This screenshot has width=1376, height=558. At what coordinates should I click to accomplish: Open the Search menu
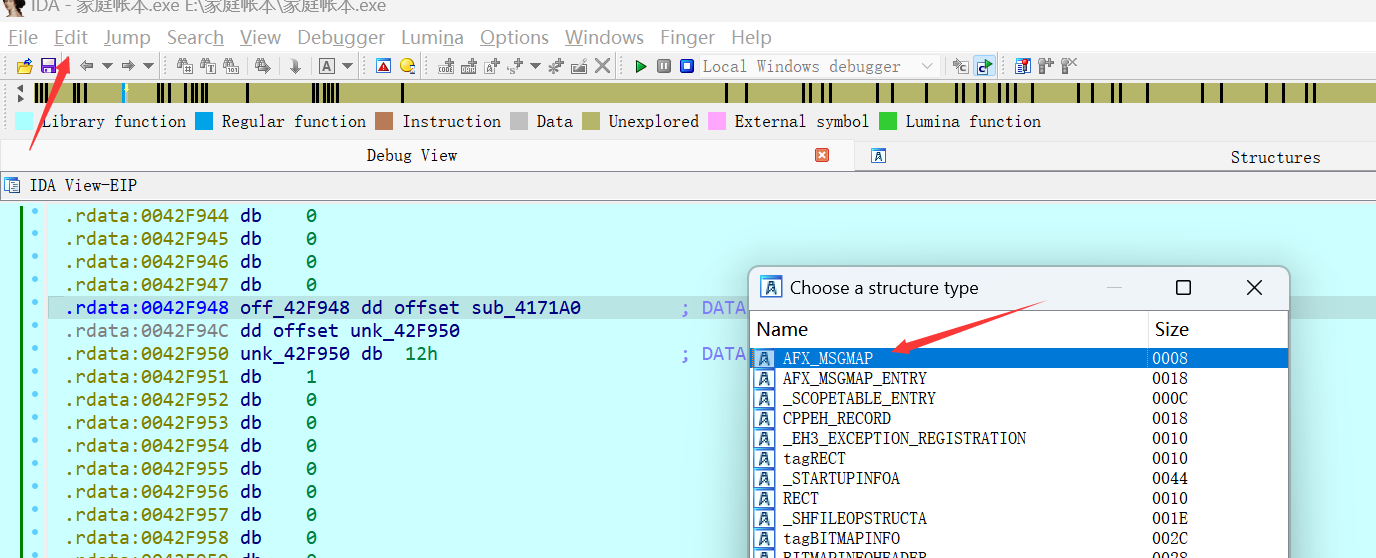pyautogui.click(x=195, y=37)
